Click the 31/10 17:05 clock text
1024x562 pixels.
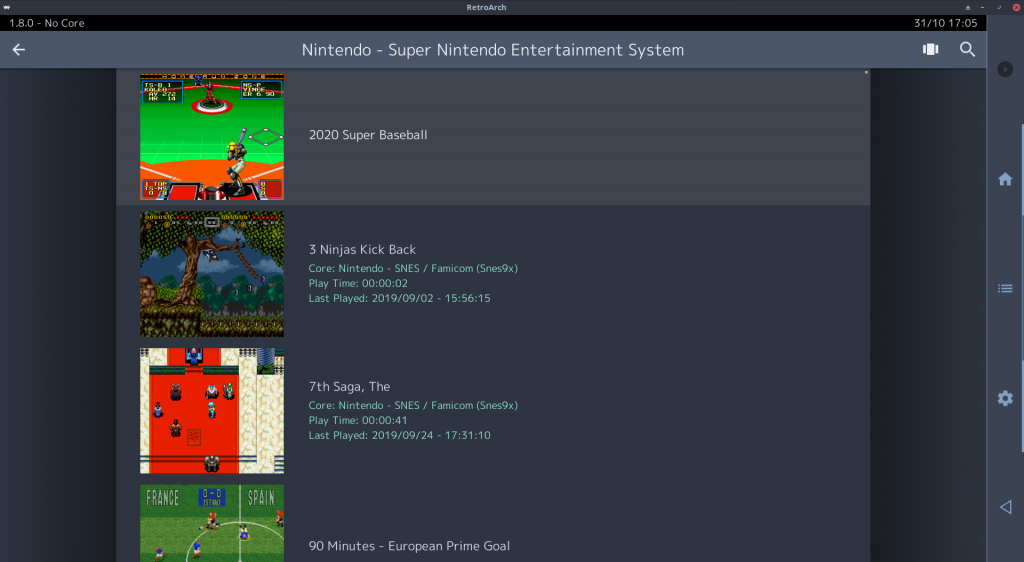tap(945, 23)
